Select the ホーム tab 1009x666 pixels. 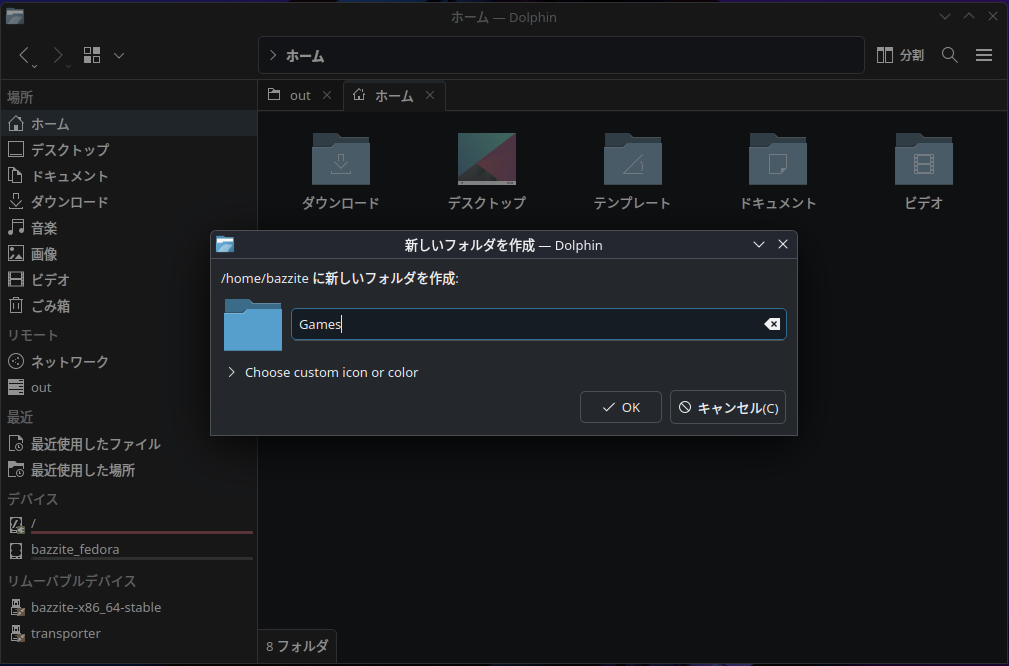point(392,95)
